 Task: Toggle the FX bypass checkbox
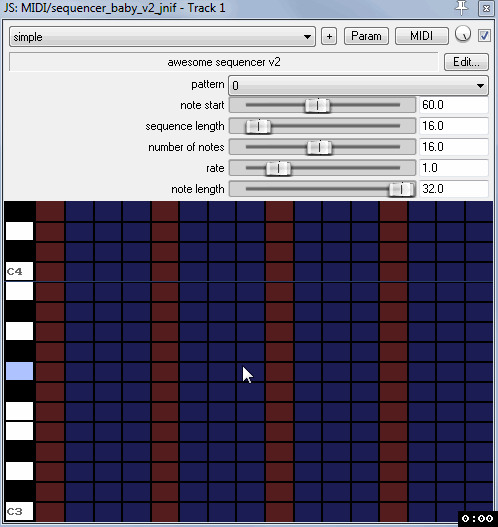pos(484,36)
